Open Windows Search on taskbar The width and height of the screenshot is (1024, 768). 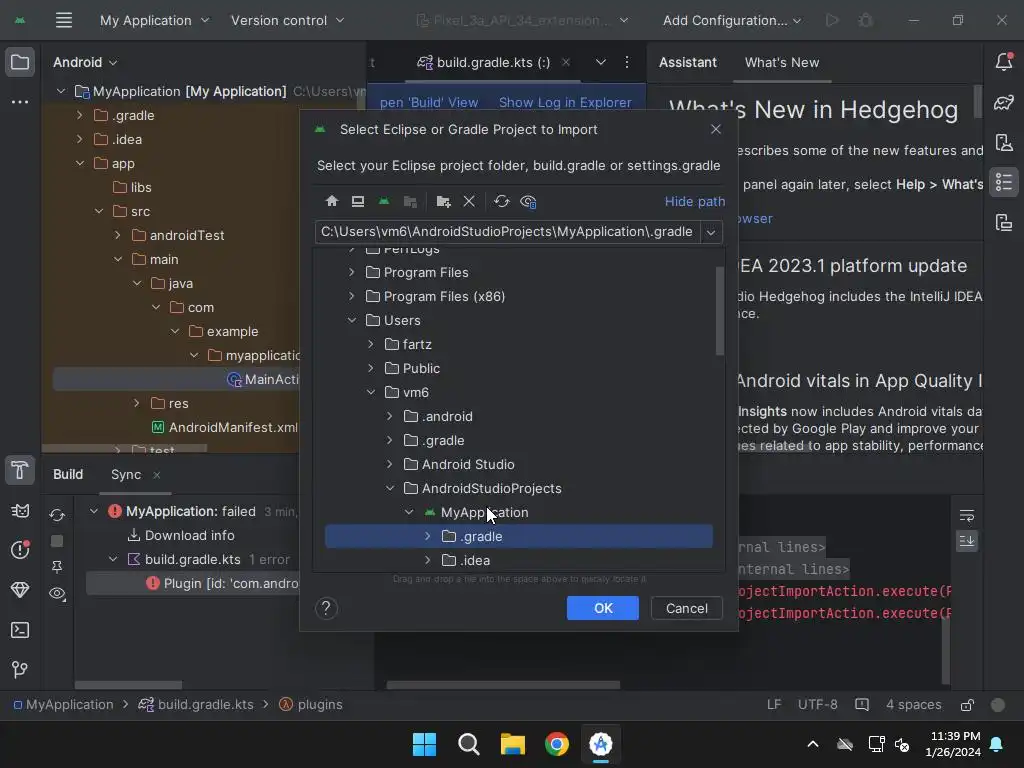coord(468,744)
